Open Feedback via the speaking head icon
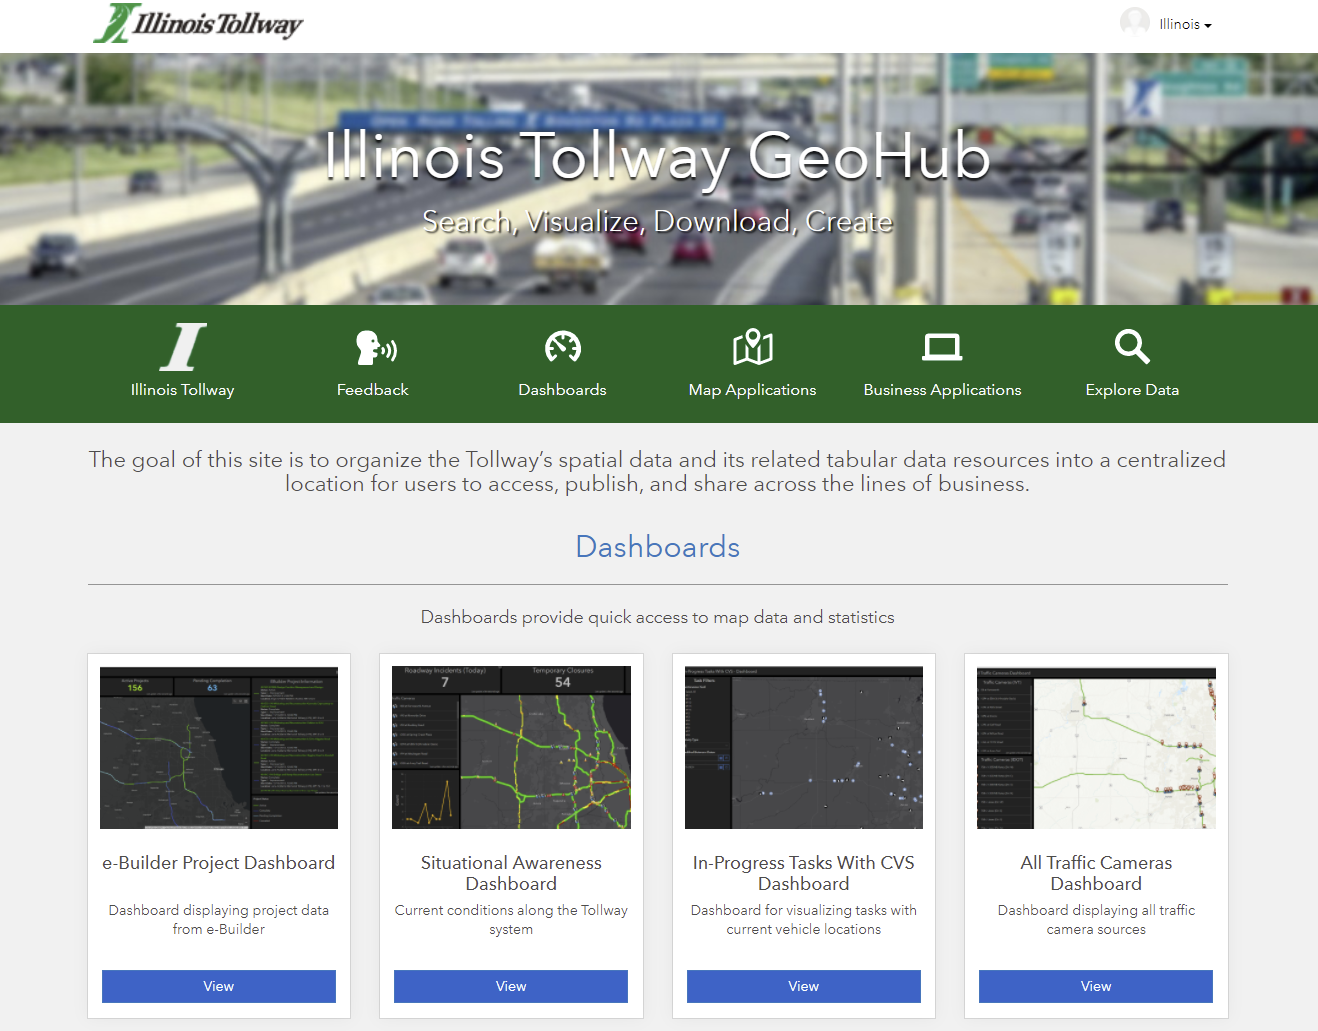Screen dimensions: 1318x1031 [x=375, y=347]
